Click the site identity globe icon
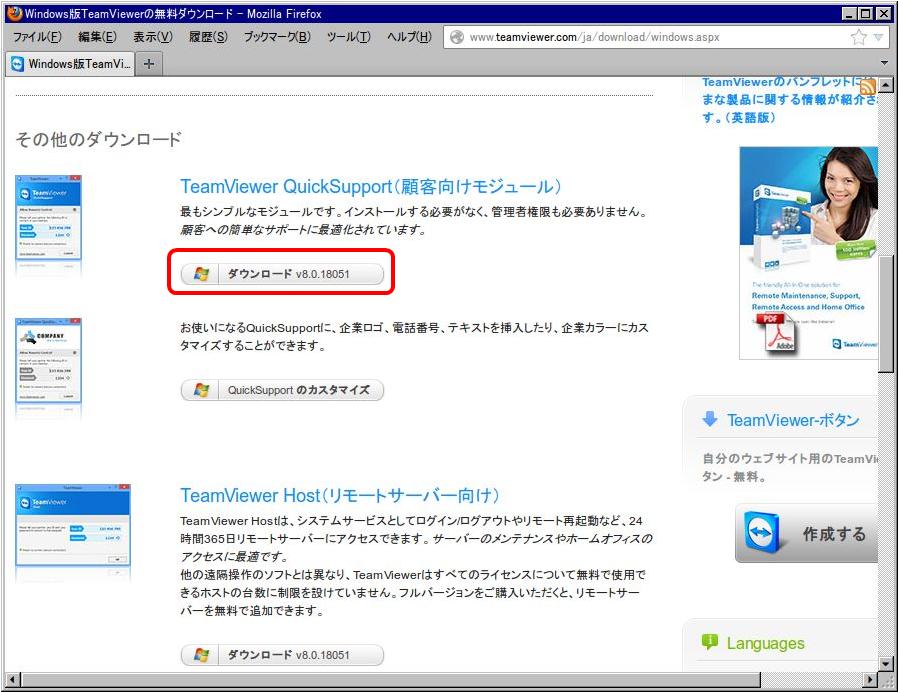 pos(457,37)
